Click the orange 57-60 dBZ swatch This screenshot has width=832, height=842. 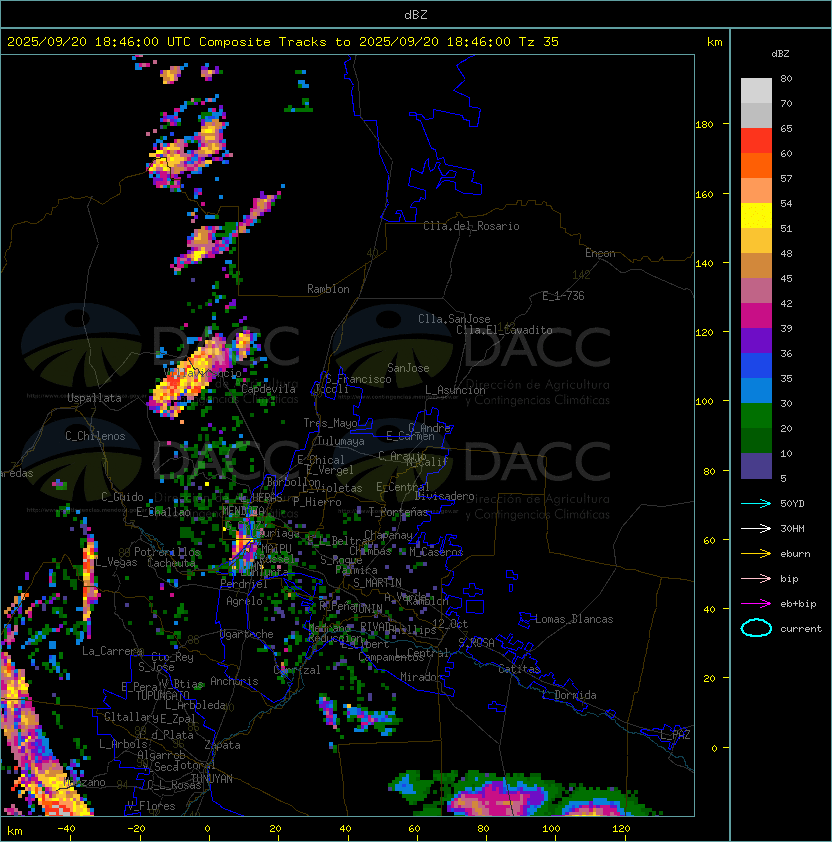click(x=756, y=165)
